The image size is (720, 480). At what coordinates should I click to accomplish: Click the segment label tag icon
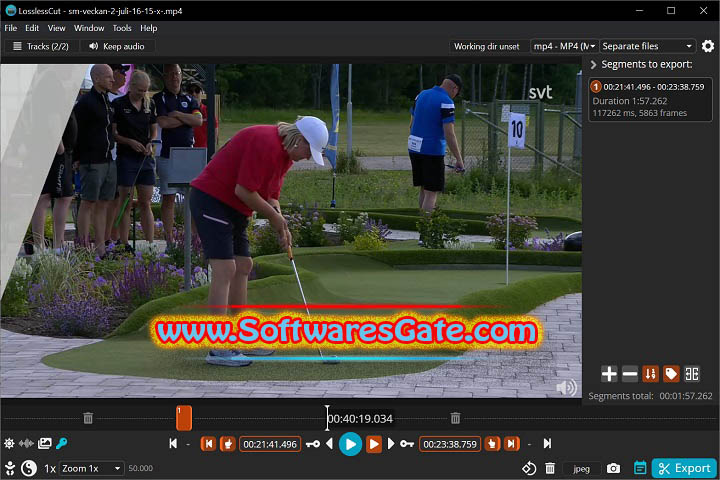click(x=671, y=374)
